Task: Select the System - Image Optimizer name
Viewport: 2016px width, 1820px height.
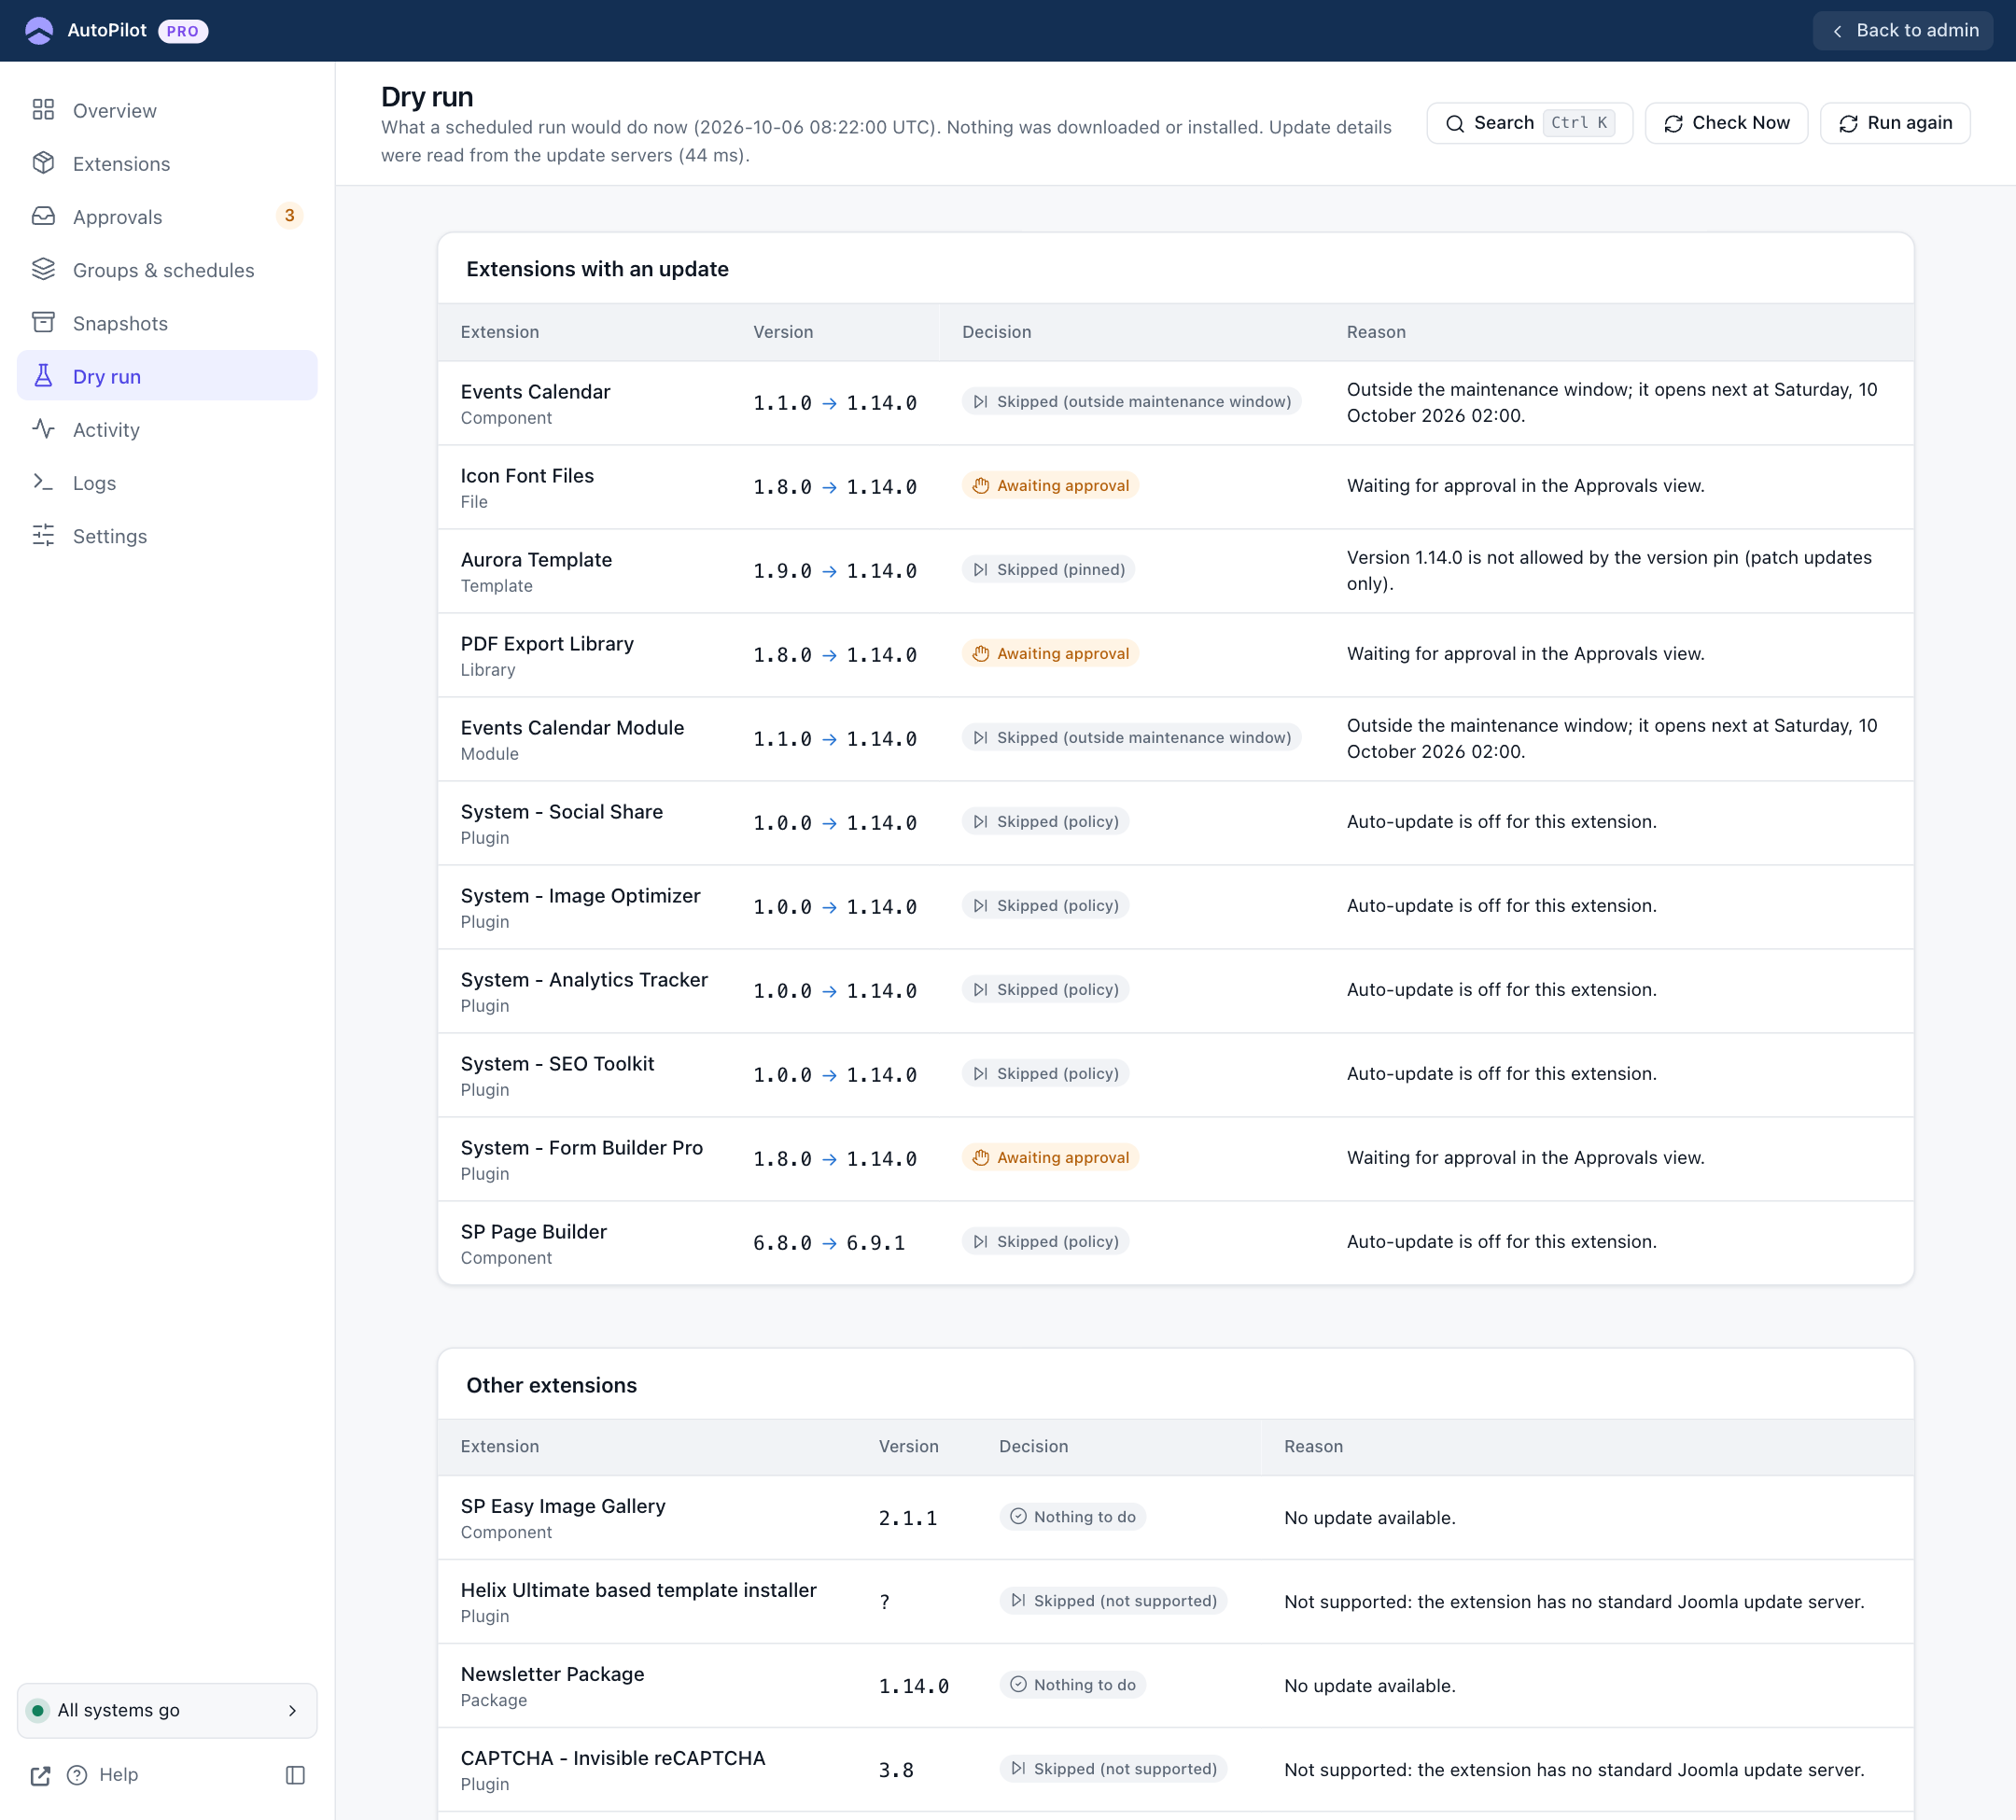Action: pos(580,896)
